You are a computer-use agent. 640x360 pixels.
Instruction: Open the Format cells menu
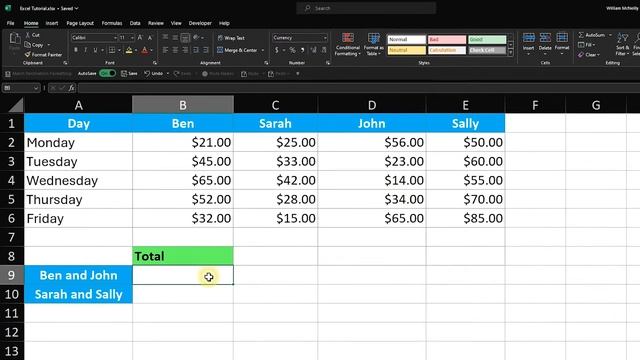point(562,43)
